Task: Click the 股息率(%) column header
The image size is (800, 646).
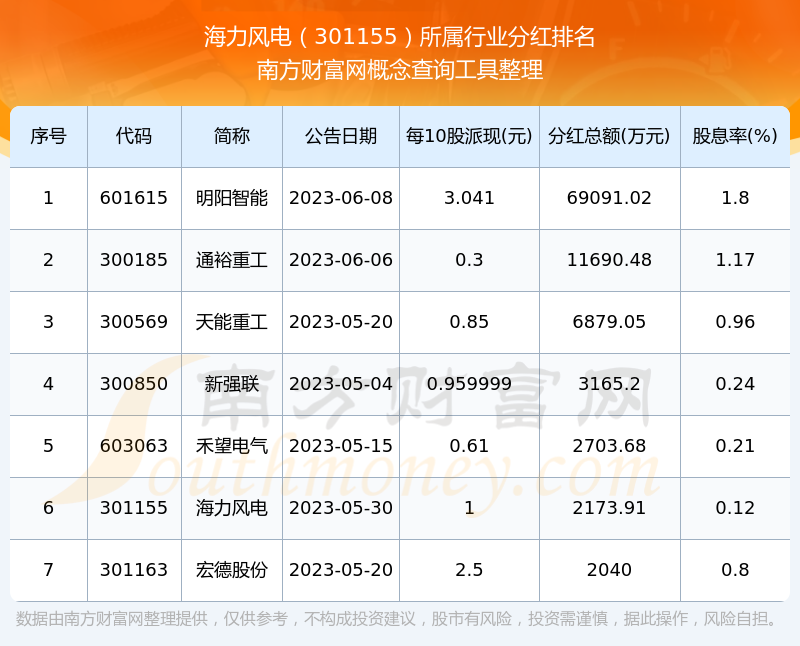Action: click(735, 136)
